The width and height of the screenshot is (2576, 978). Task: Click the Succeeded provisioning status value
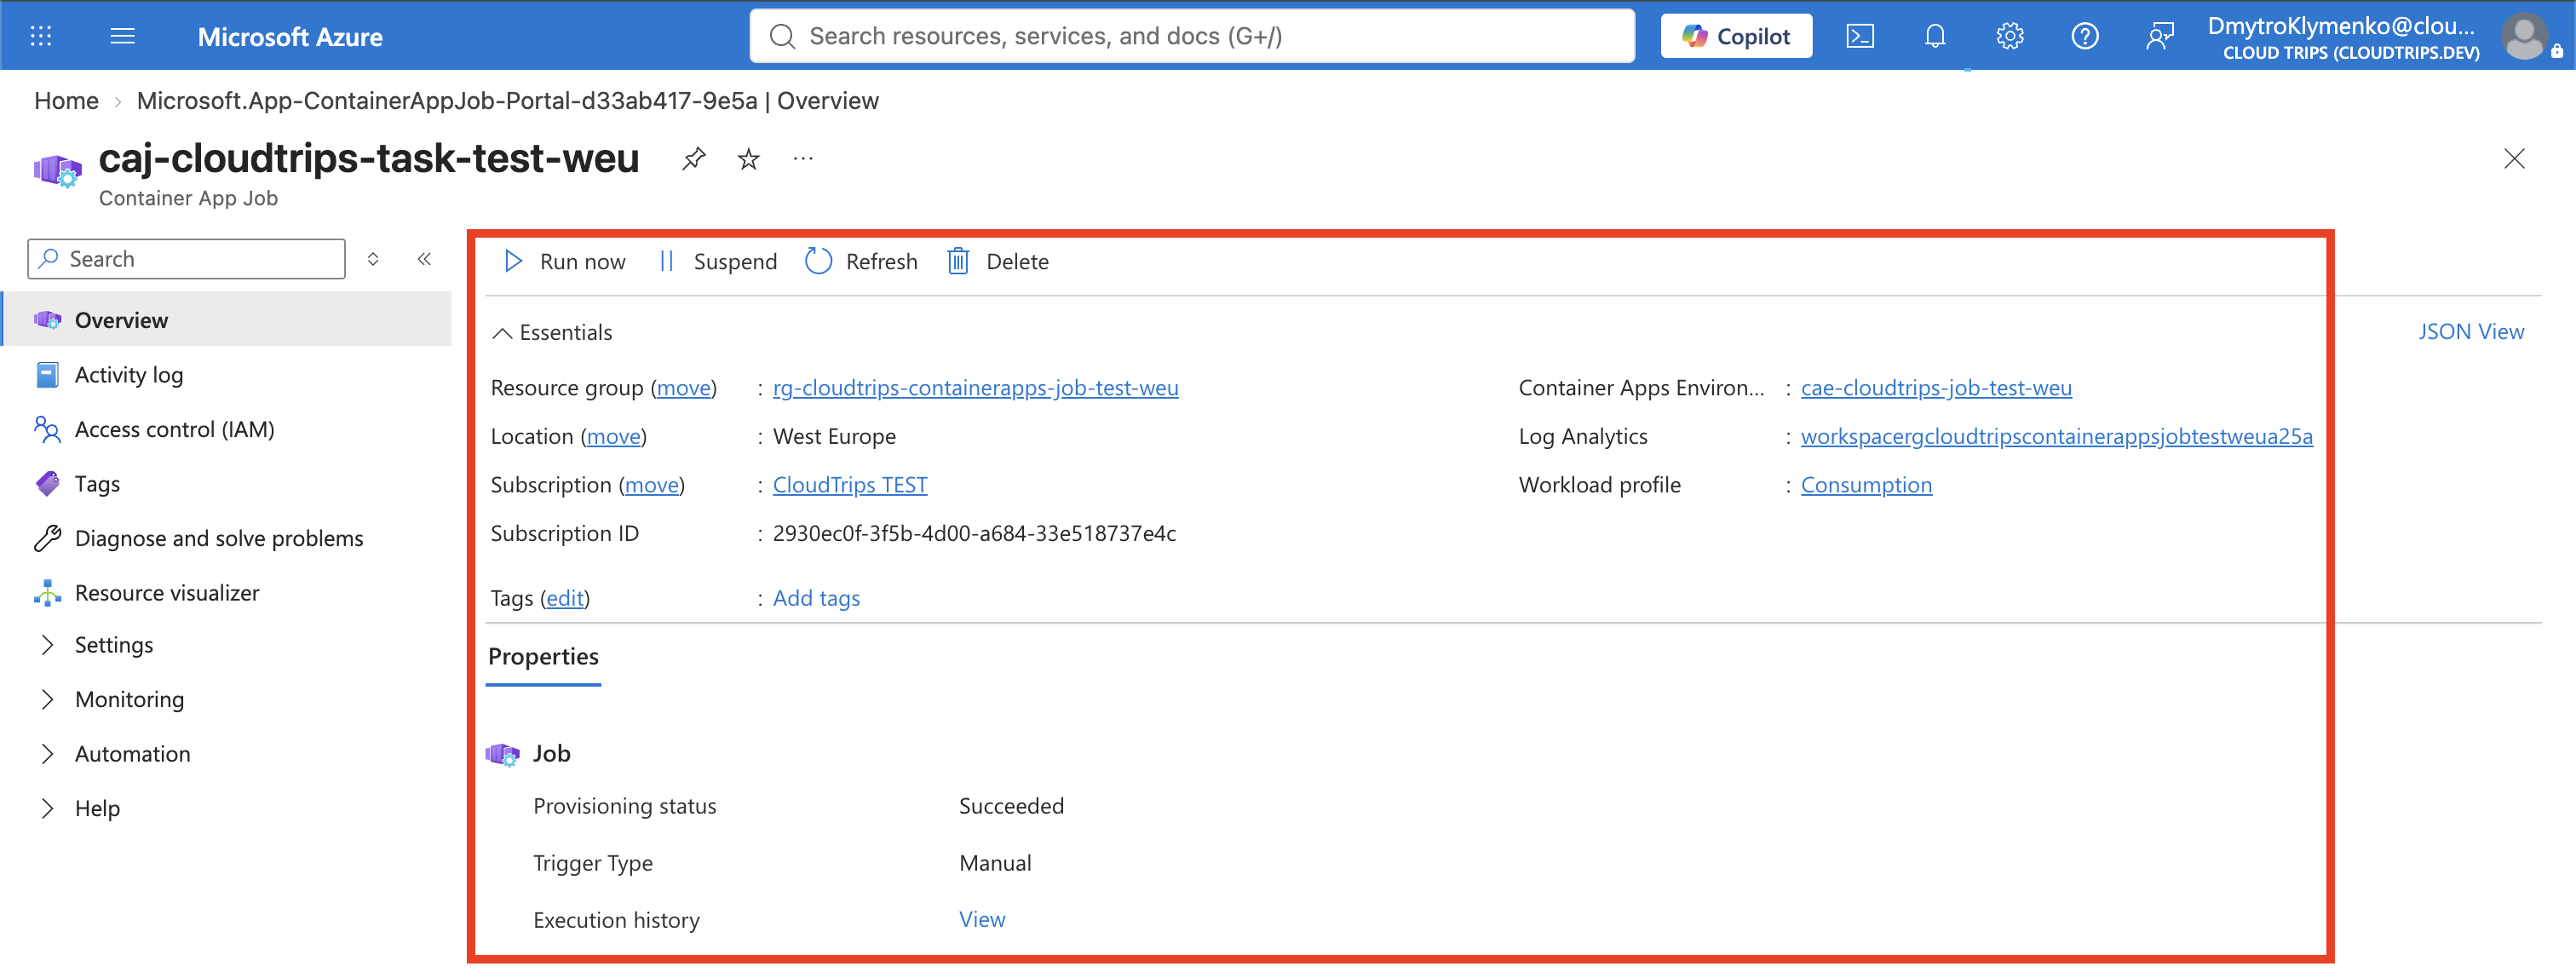click(x=1011, y=806)
